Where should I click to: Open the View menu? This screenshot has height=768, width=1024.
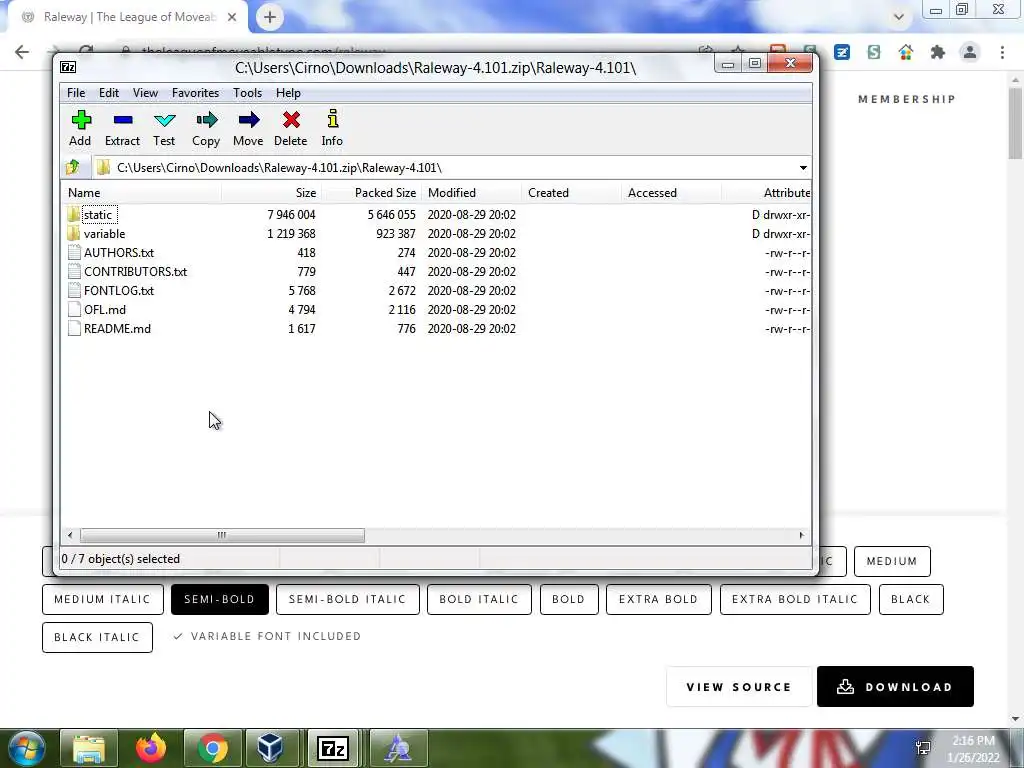[x=145, y=93]
